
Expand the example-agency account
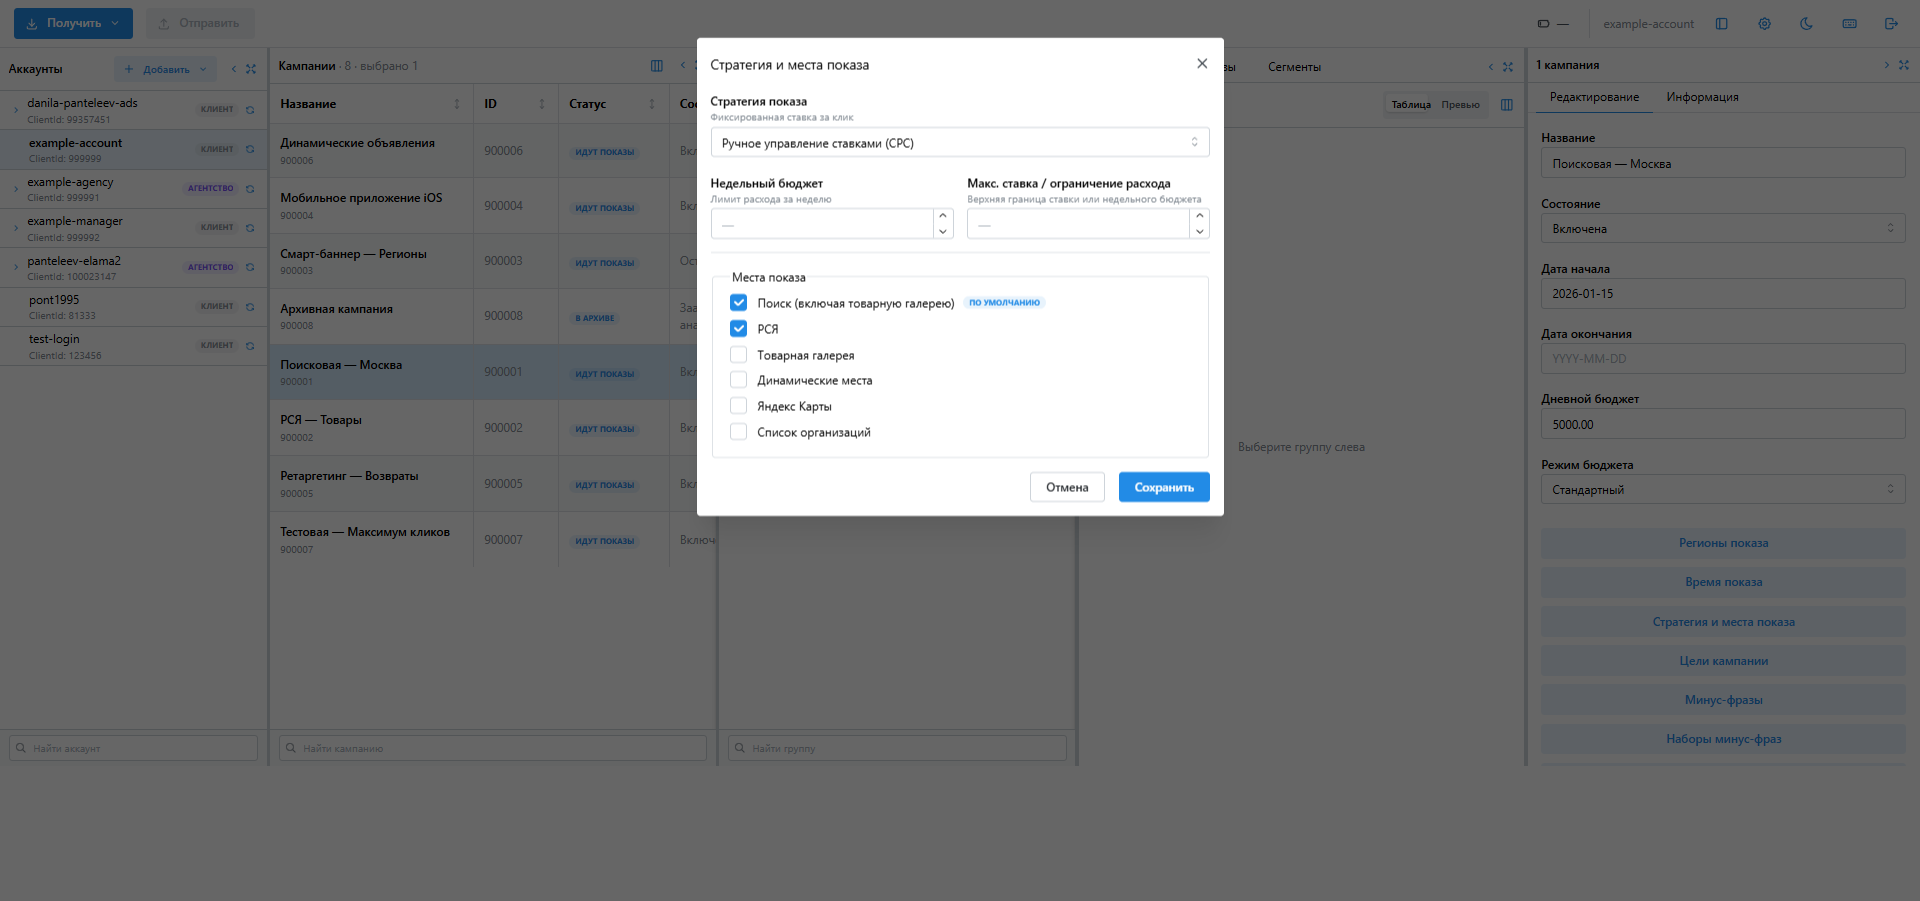pyautogui.click(x=16, y=188)
